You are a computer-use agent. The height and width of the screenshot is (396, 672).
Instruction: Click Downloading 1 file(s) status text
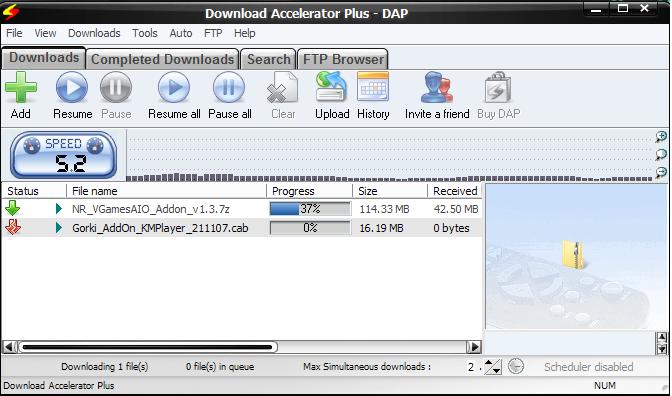pyautogui.click(x=105, y=367)
